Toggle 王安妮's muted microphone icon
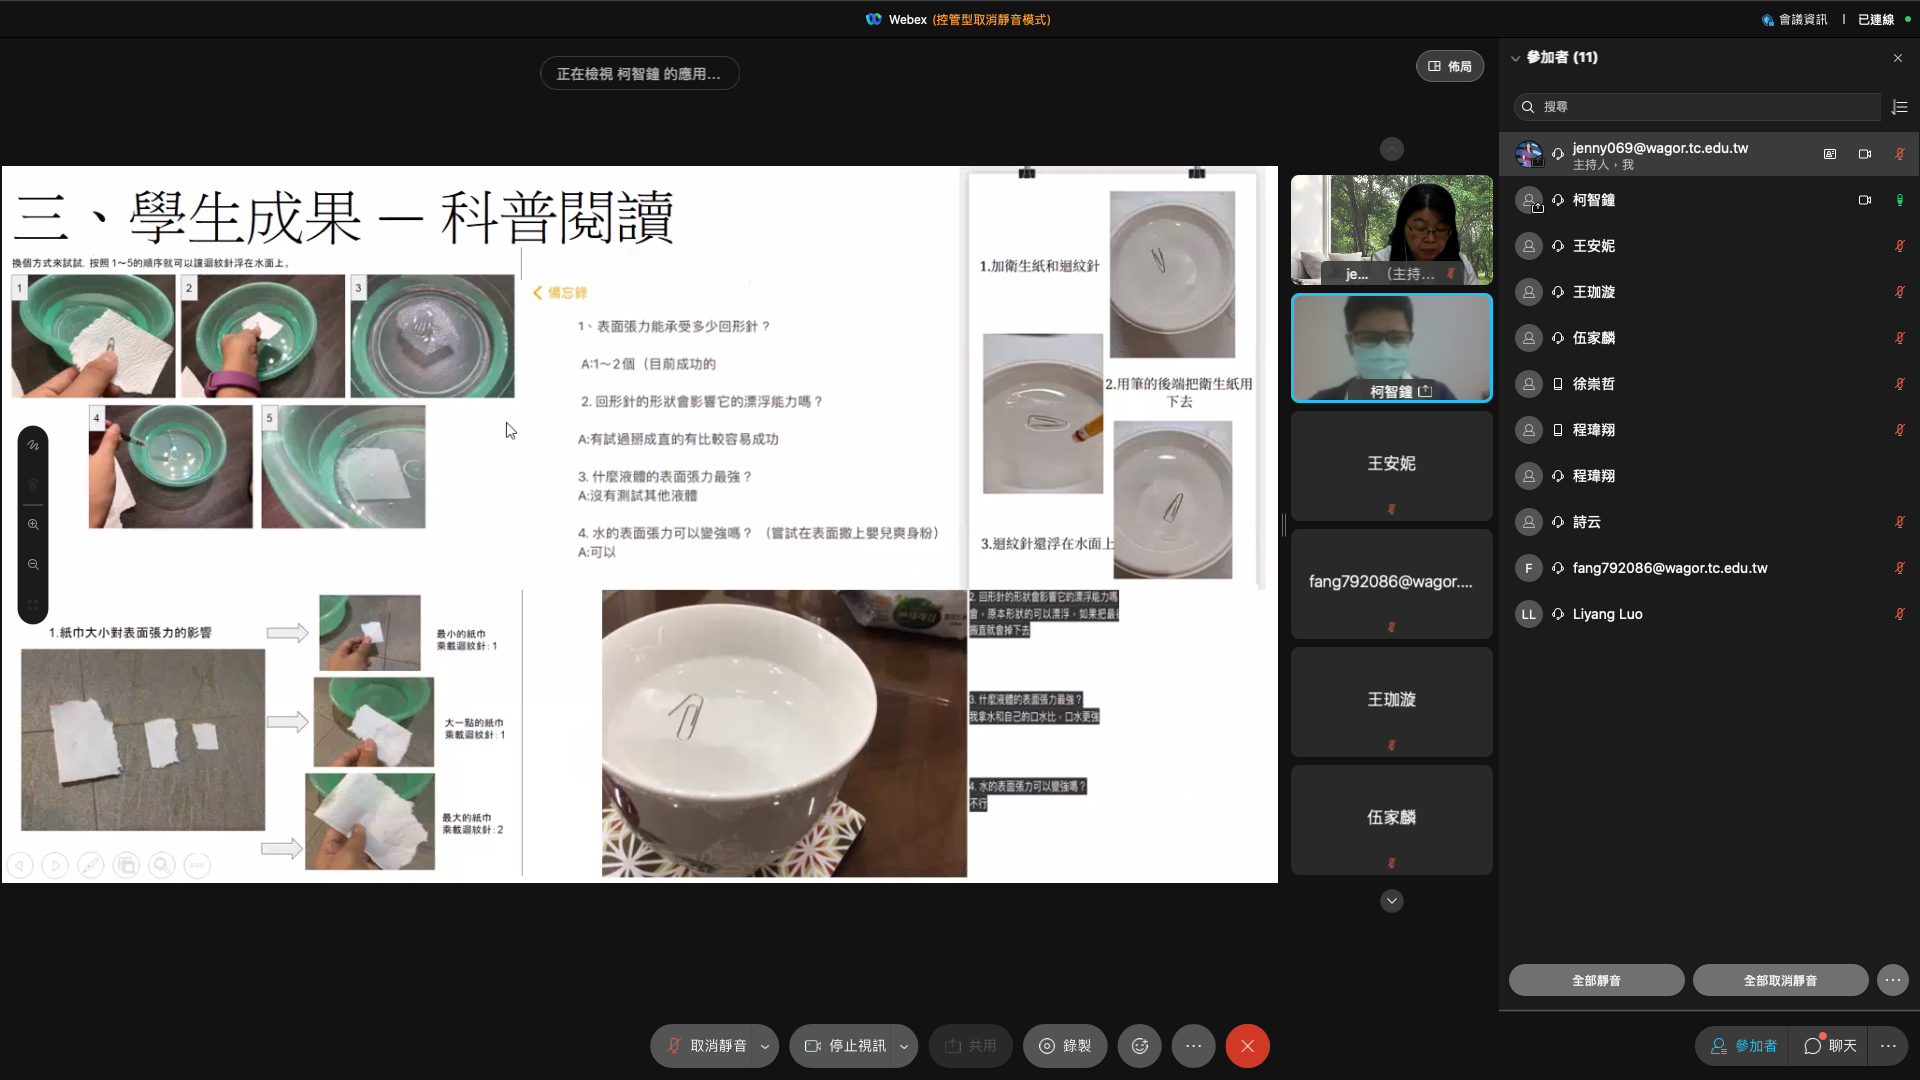Viewport: 1920px width, 1080px height. click(x=1899, y=246)
